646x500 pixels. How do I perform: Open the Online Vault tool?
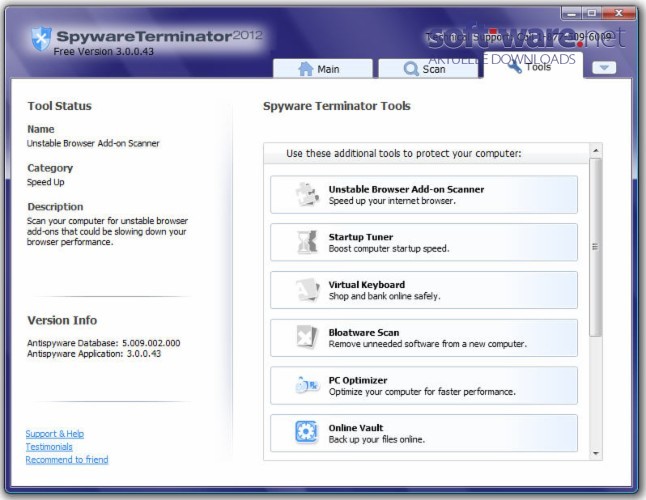424,433
